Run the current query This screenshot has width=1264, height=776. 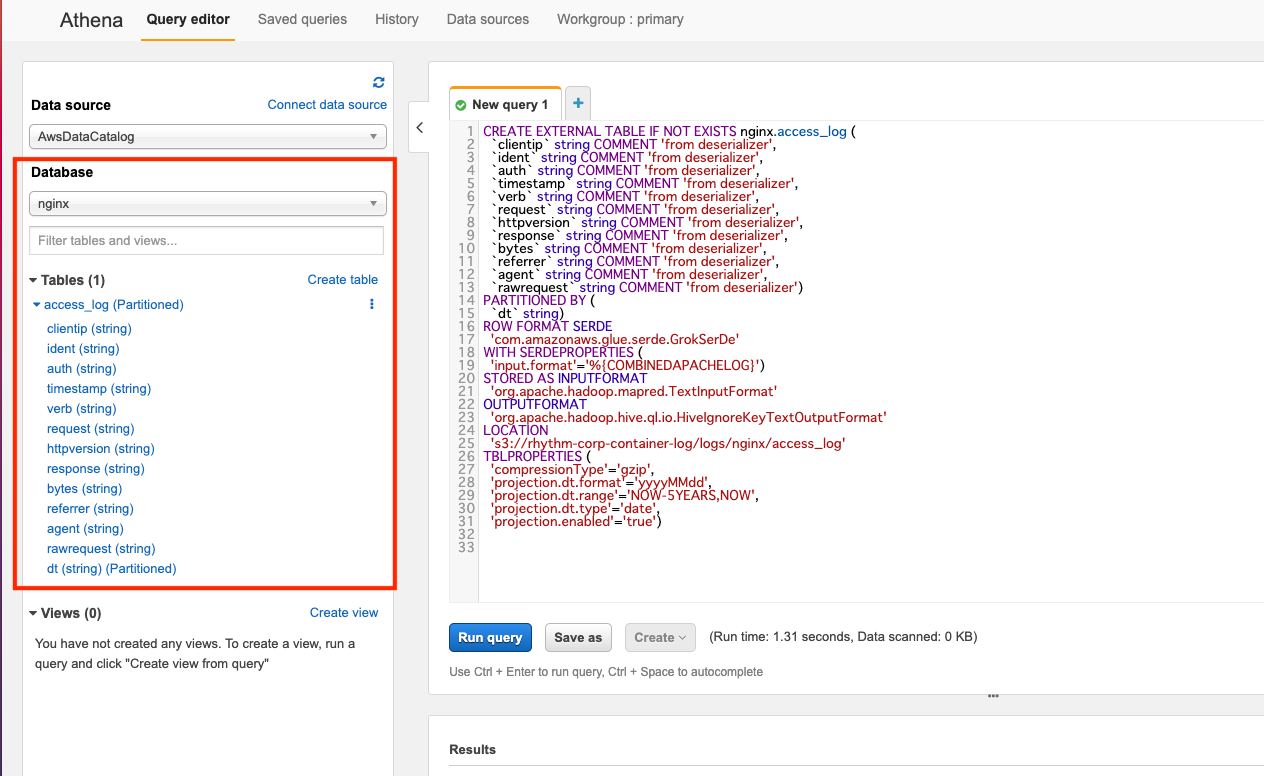pos(490,637)
